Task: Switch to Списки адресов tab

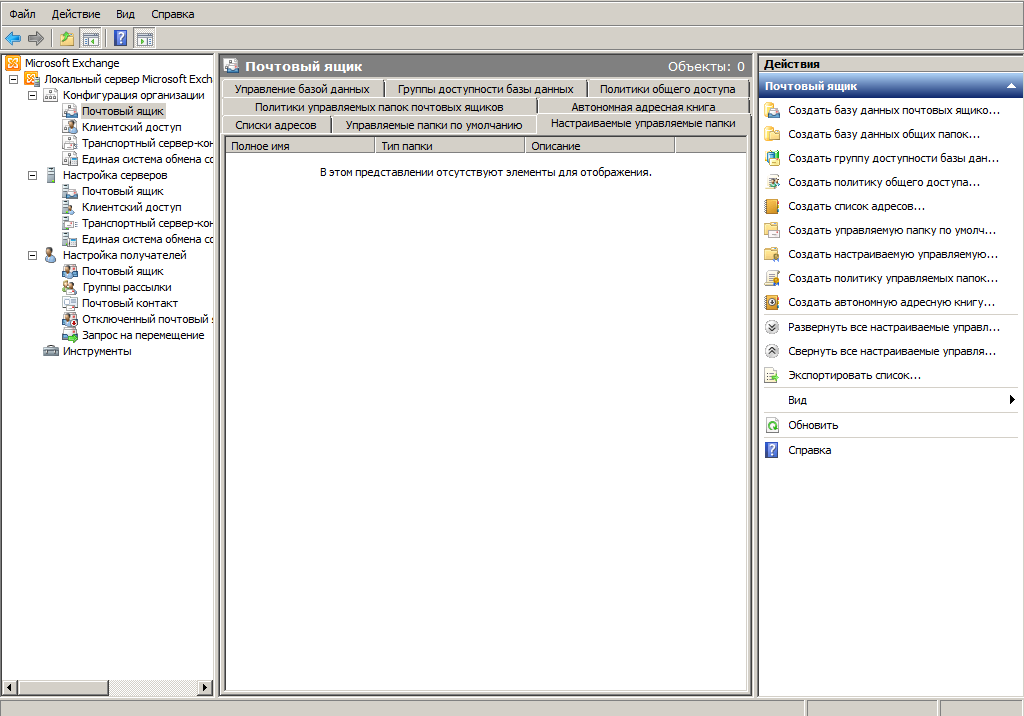Action: click(x=276, y=125)
